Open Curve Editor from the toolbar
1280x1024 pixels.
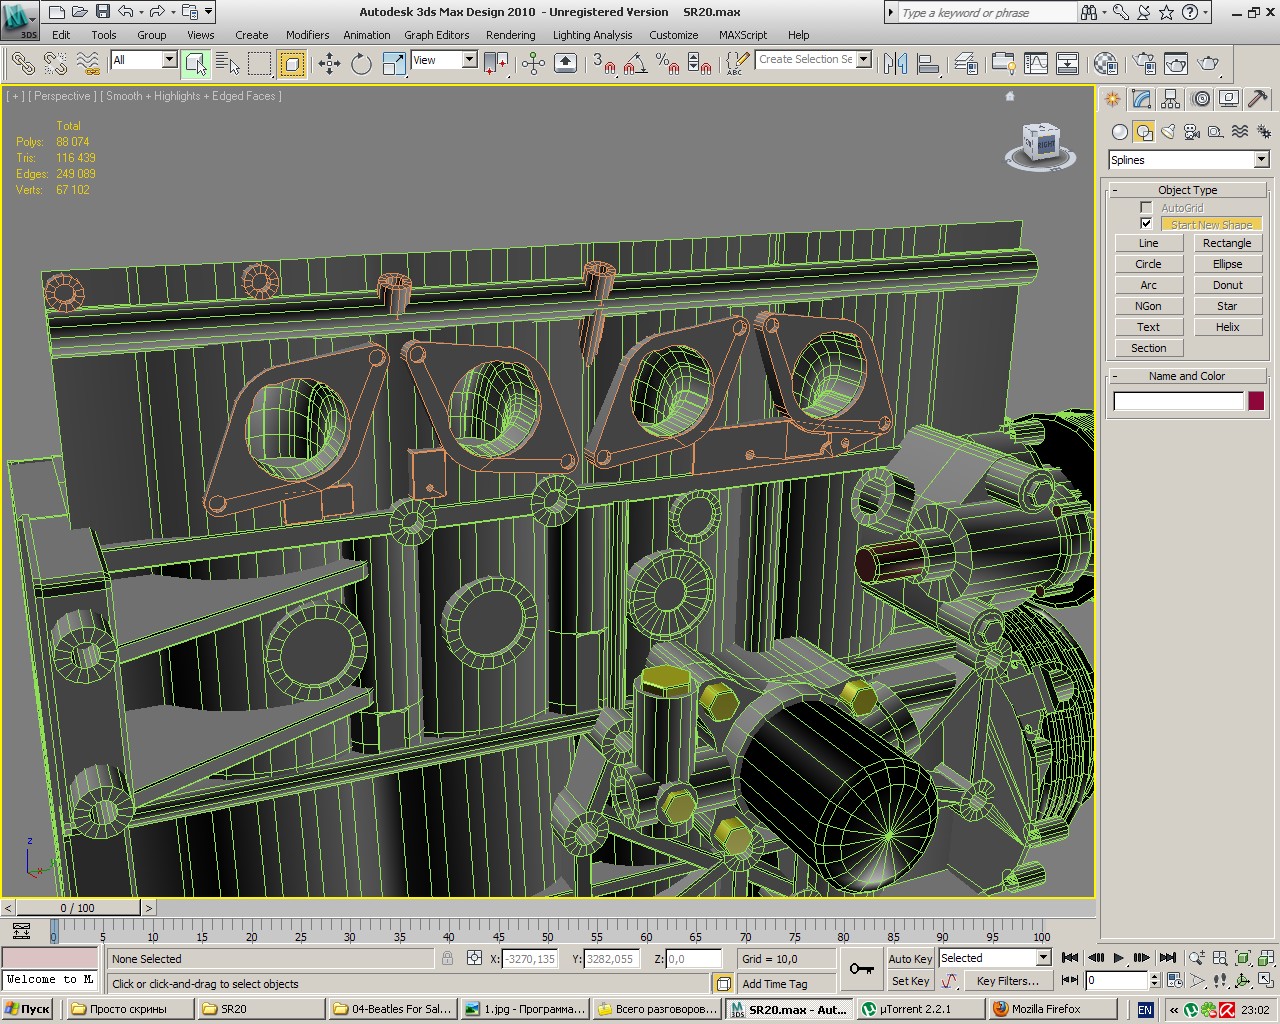[1036, 64]
